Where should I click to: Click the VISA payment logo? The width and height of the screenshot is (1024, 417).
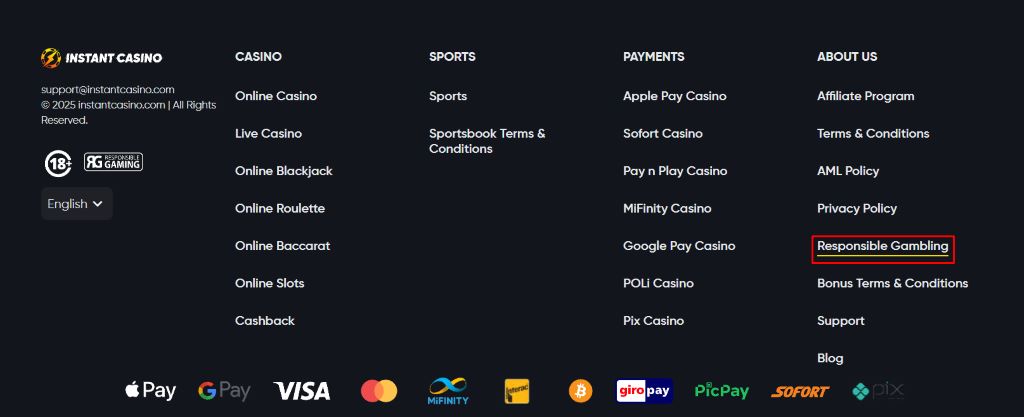[x=302, y=391]
